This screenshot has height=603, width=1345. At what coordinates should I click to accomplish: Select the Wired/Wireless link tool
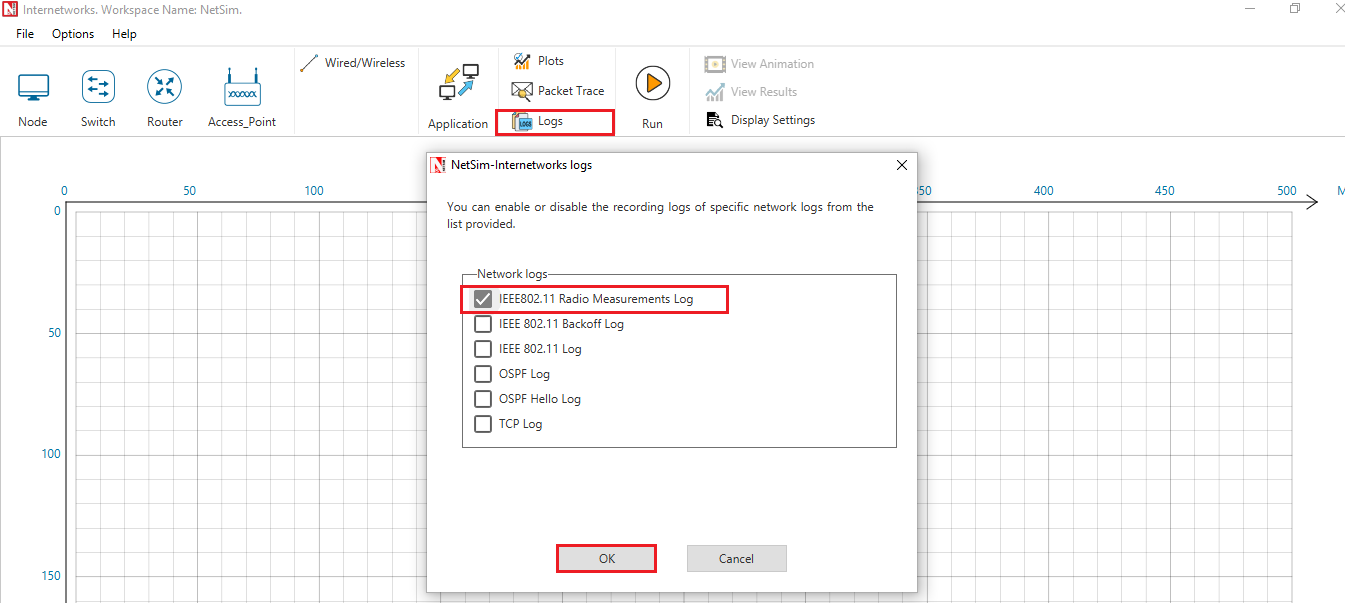(353, 63)
